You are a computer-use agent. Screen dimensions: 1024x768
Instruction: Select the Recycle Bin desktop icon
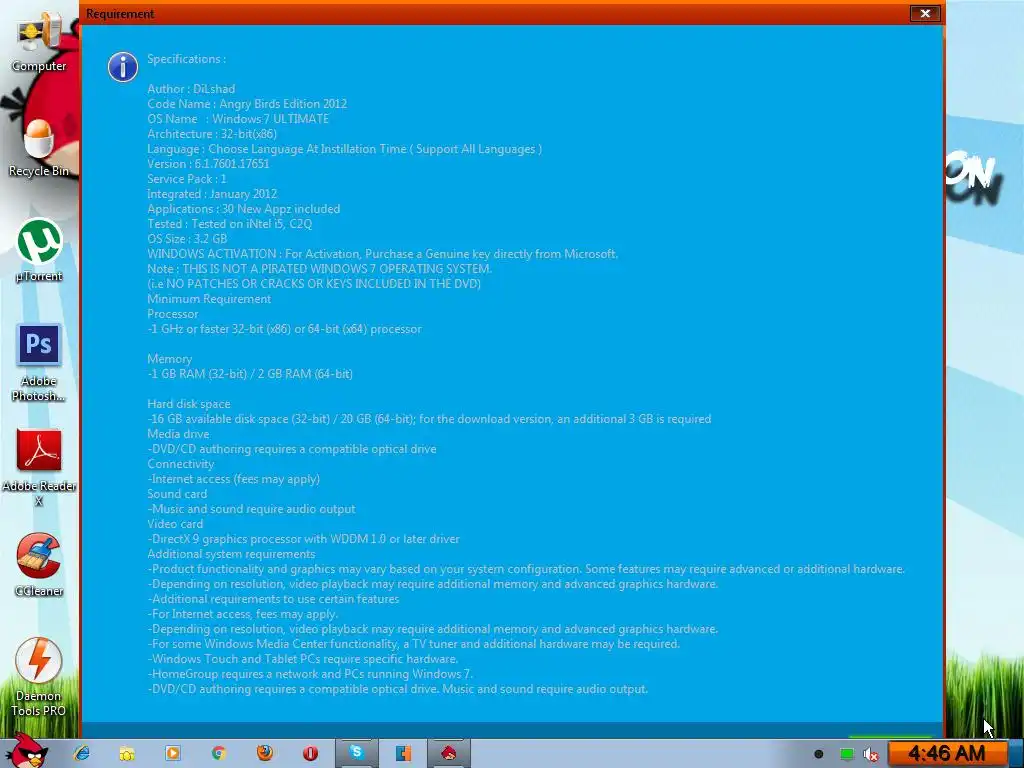[39, 148]
